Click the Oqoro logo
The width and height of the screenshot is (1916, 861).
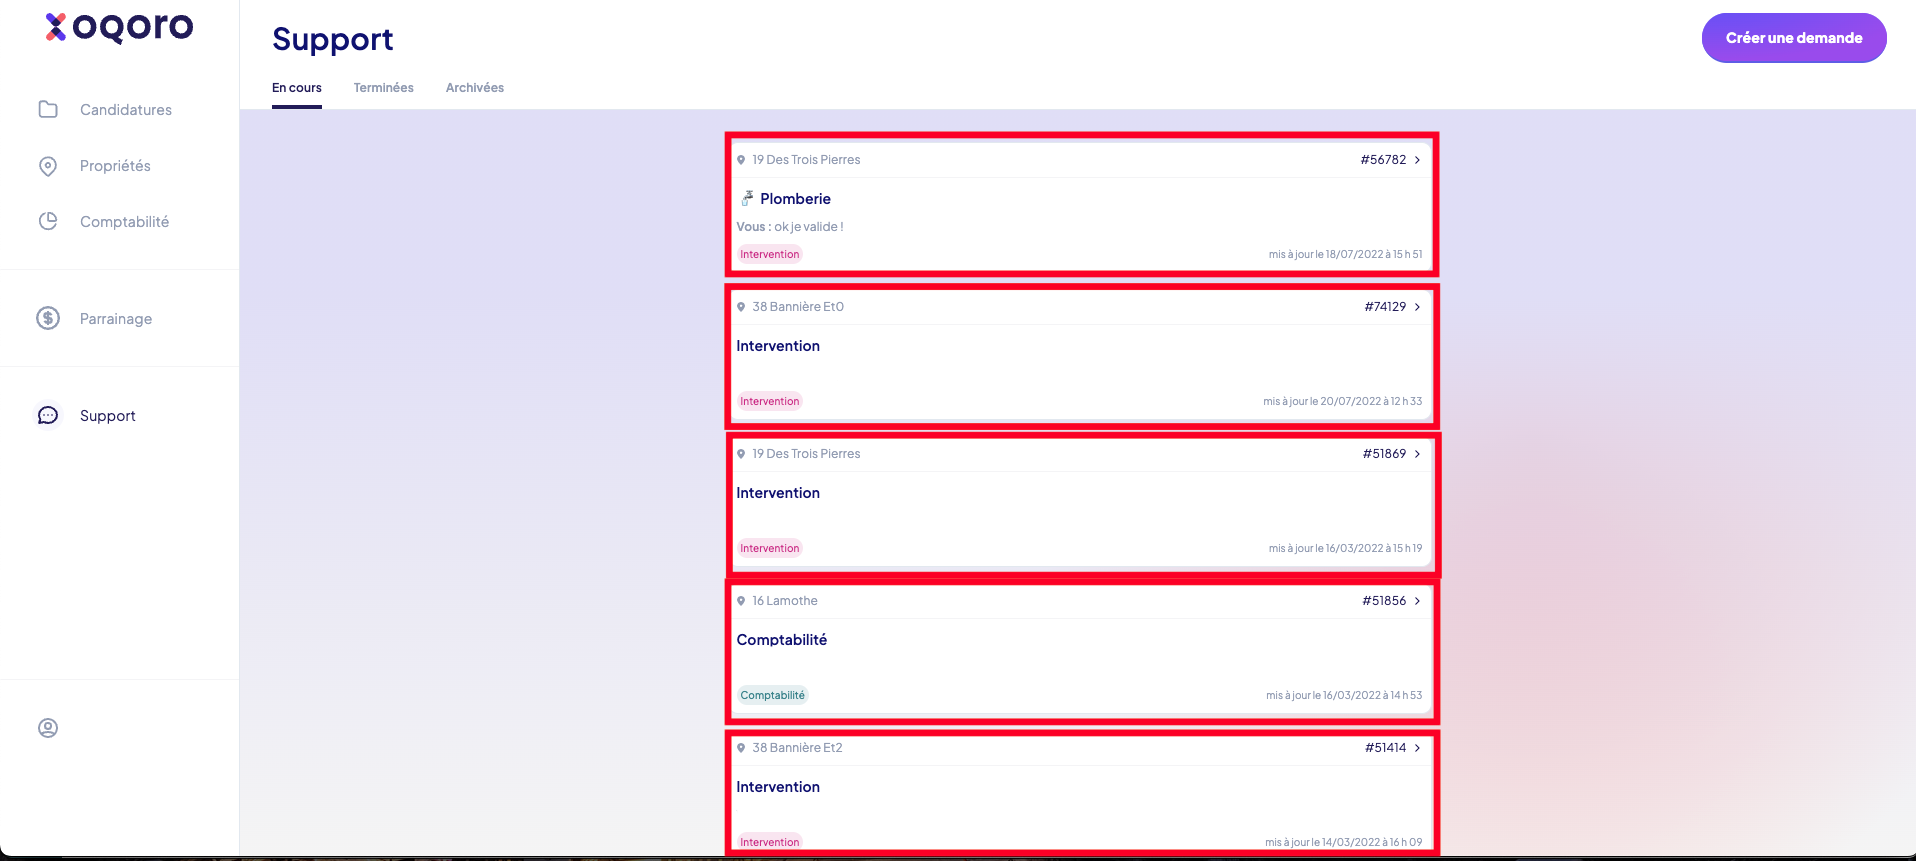pos(119,27)
